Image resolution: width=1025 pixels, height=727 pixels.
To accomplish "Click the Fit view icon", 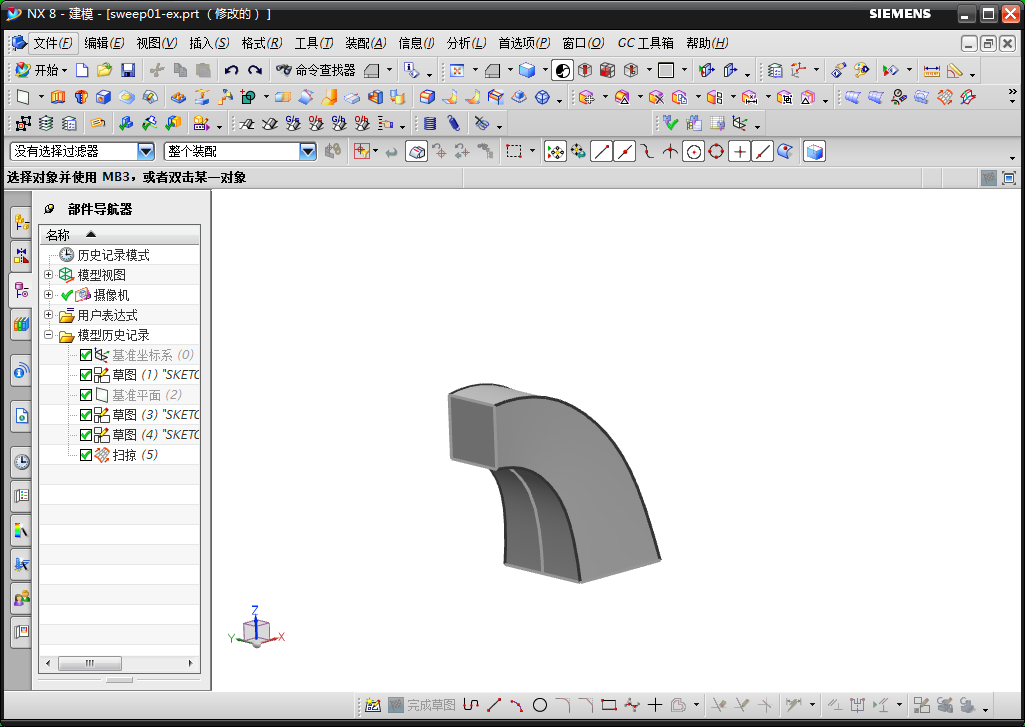I will pos(457,70).
